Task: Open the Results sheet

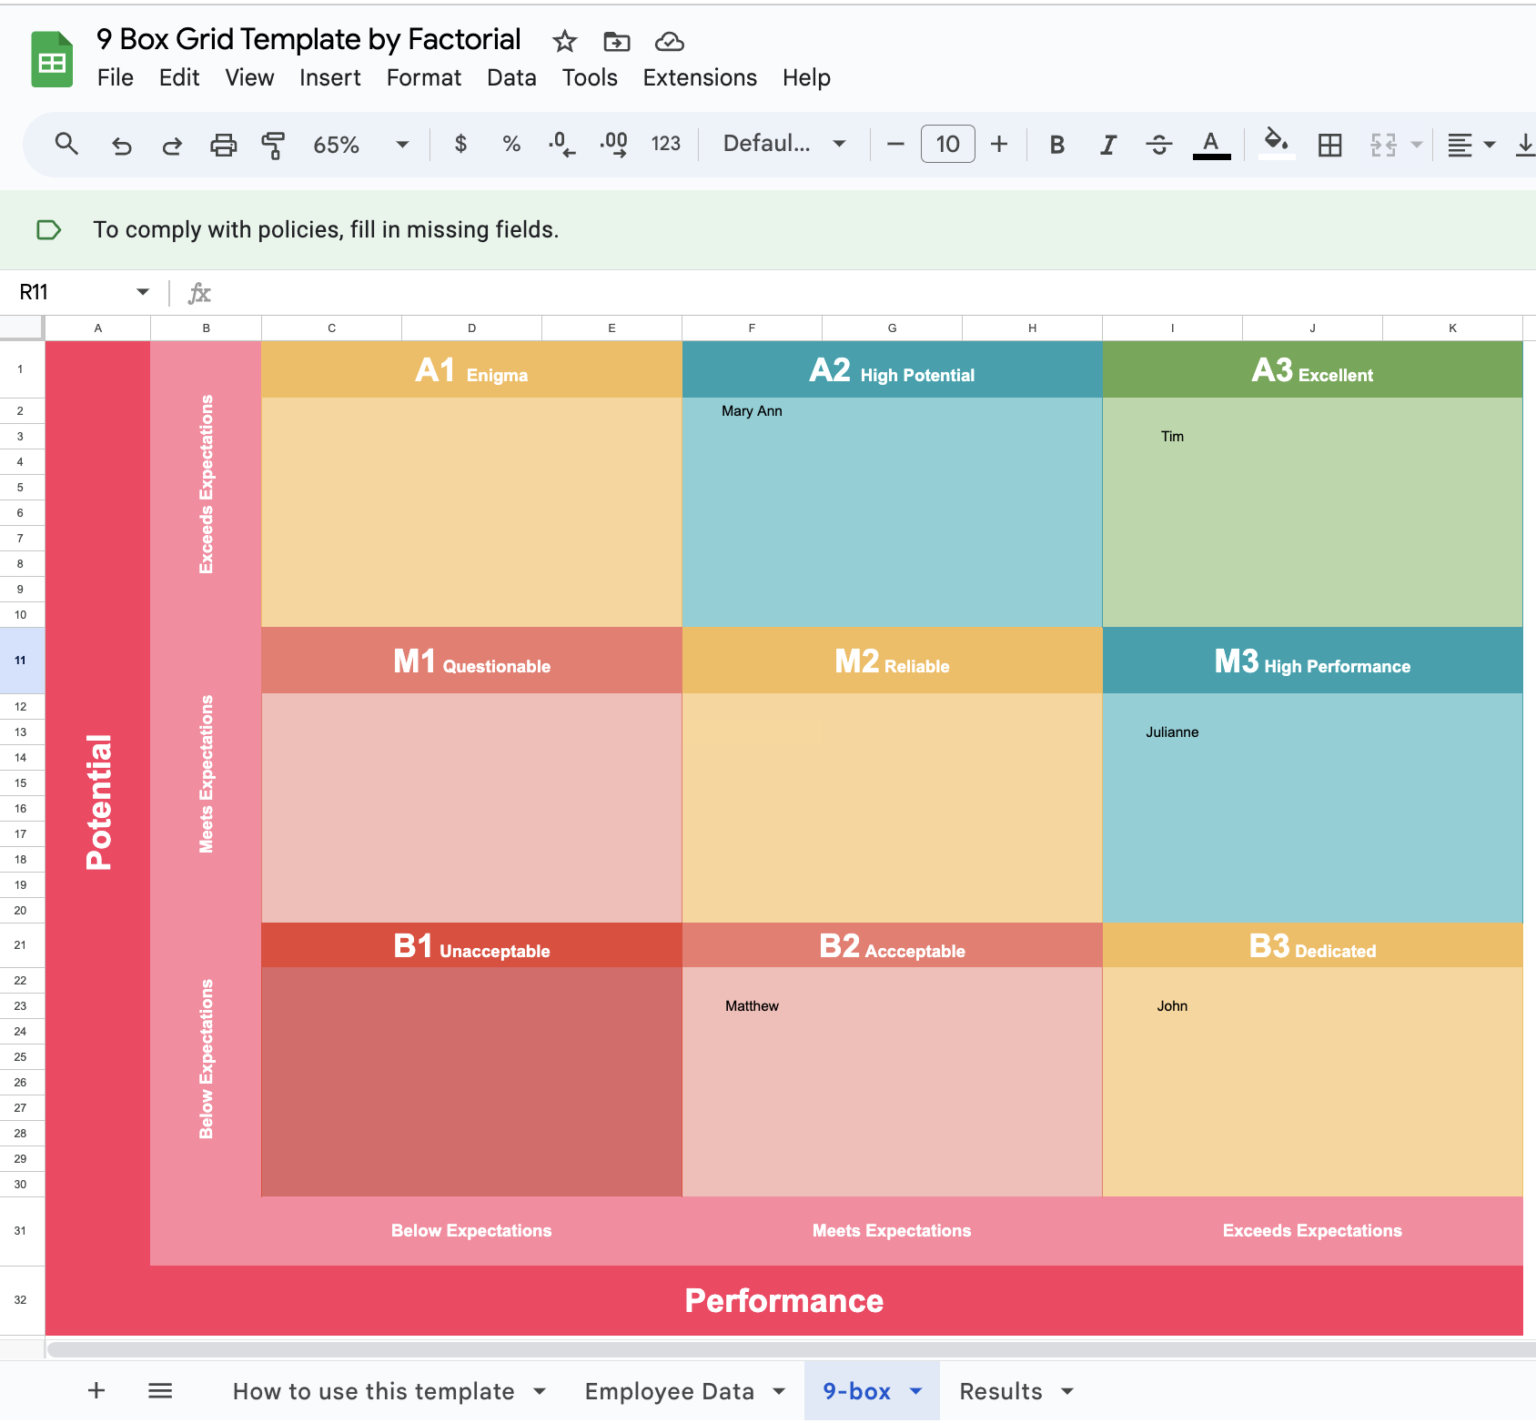Action: coord(1001,1390)
